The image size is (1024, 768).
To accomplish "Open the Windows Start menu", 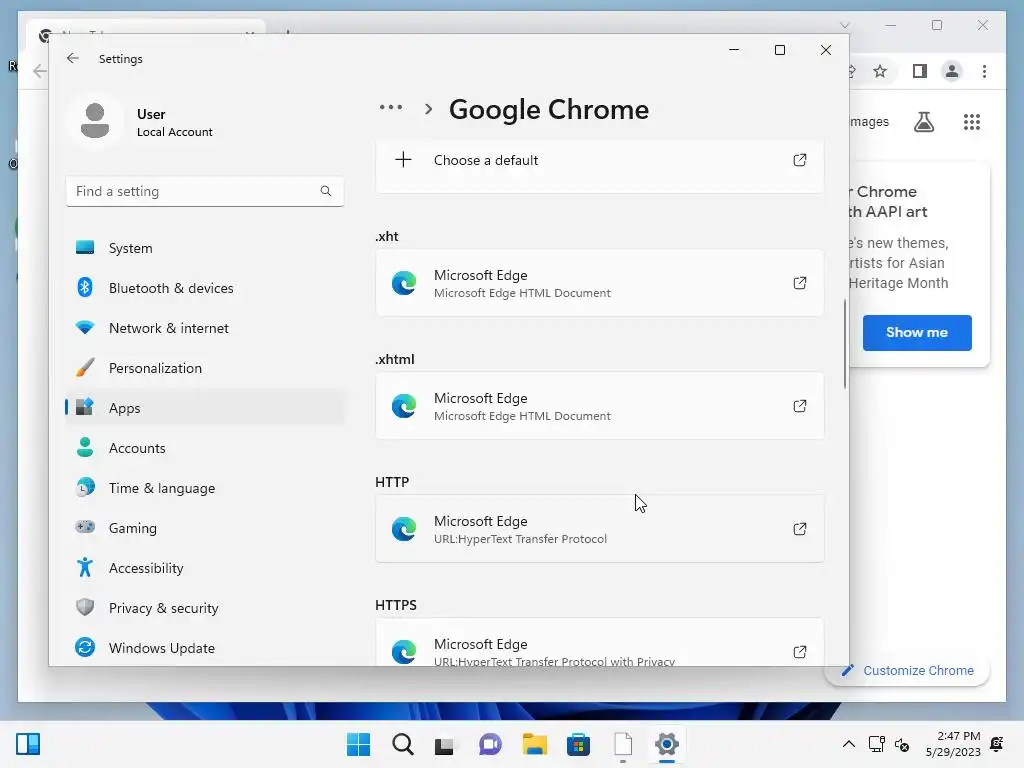I will (358, 744).
